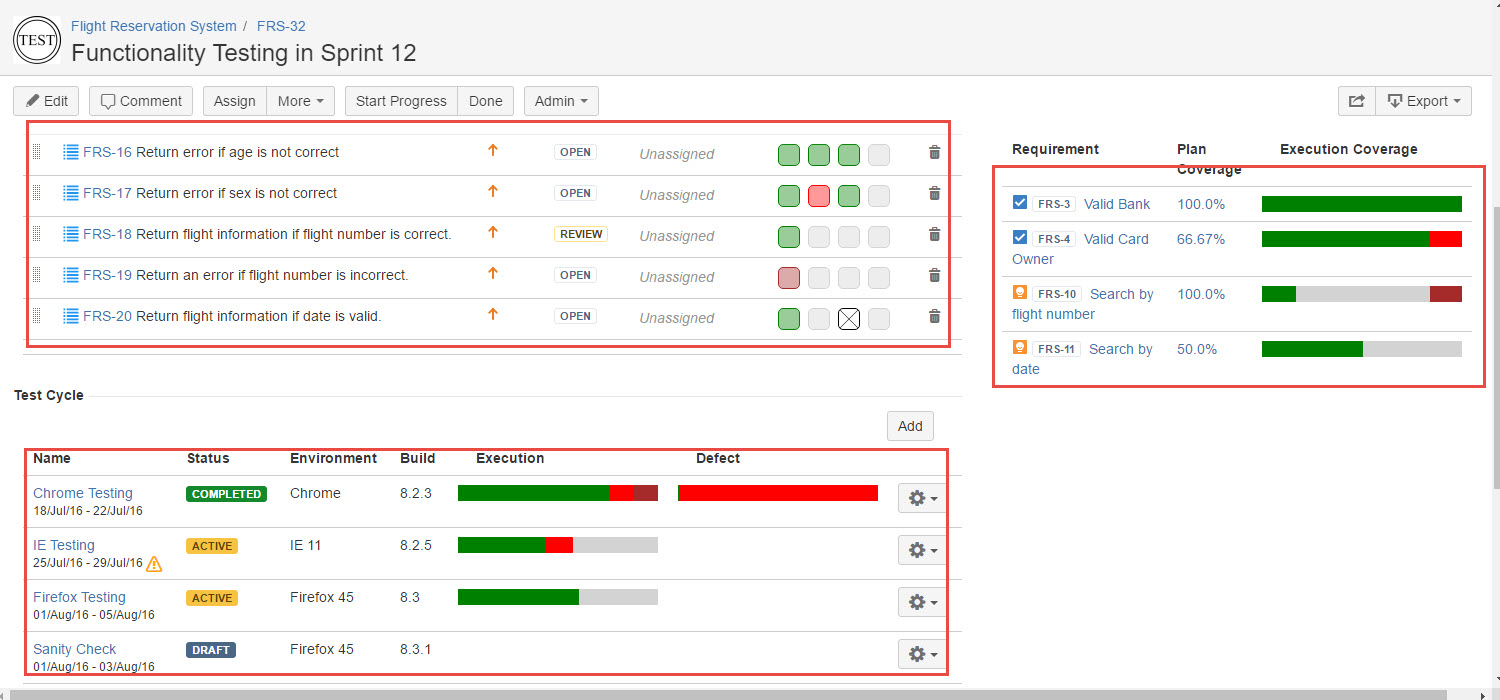Viewport: 1500px width, 700px height.
Task: Click the FRS-17 test case type icon
Action: [71, 194]
